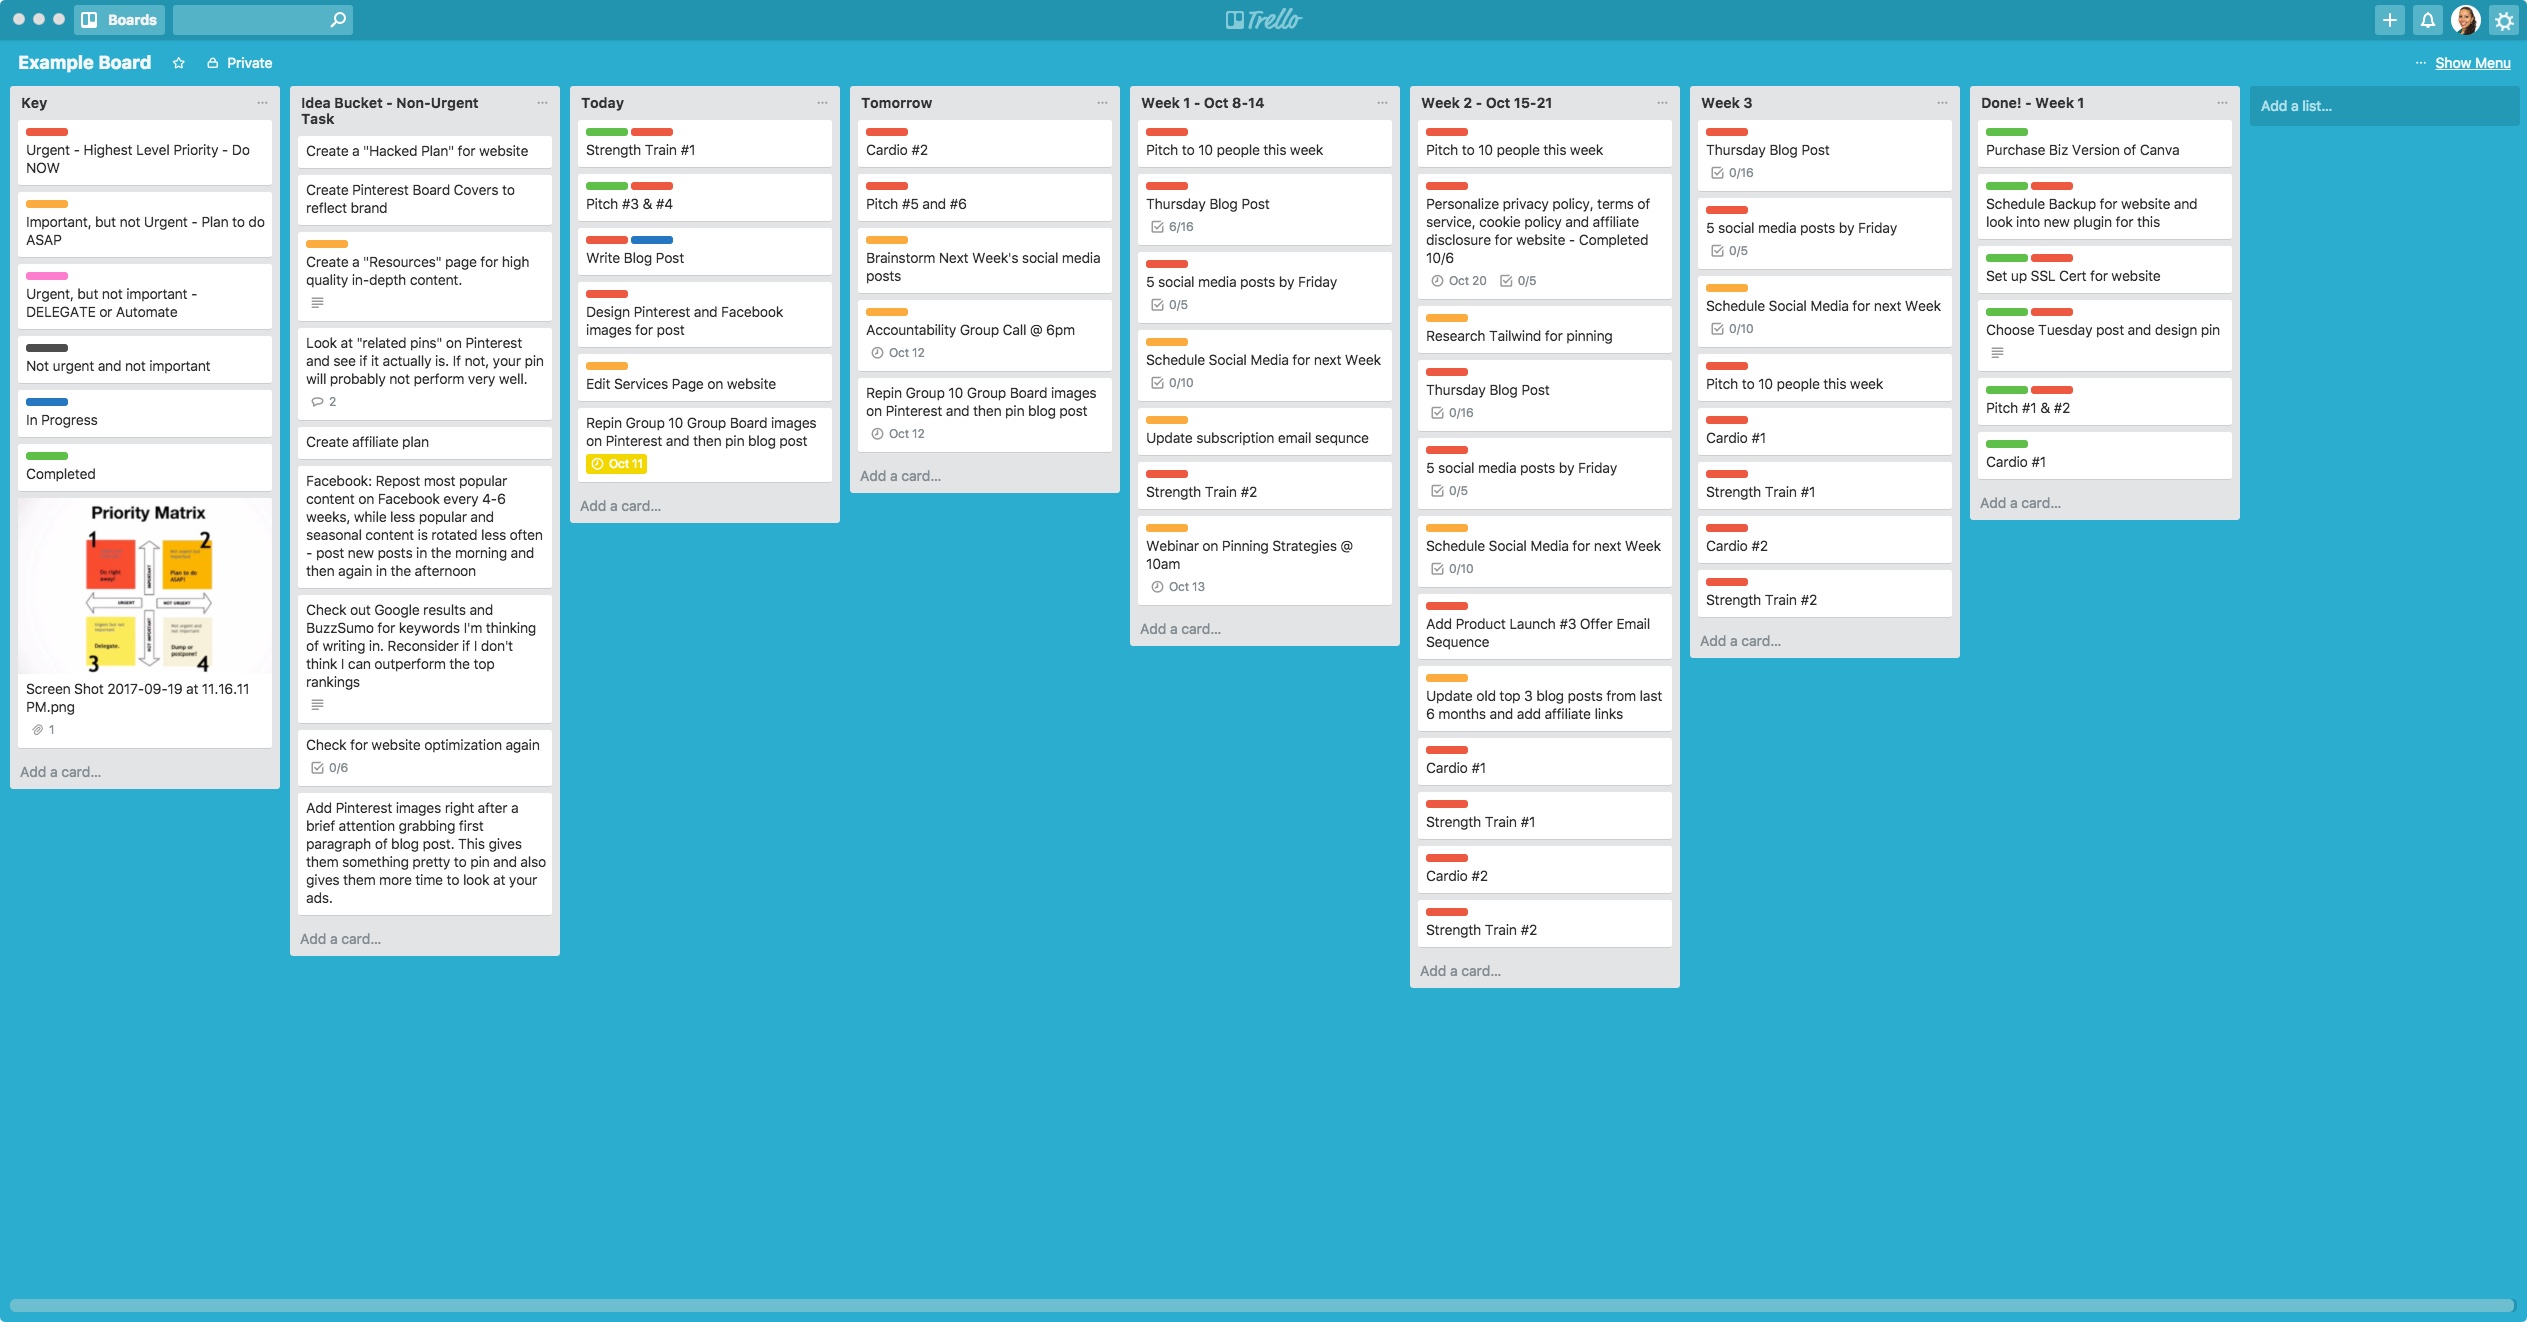Click 0/10 checklist badge on Week 1 Schedule Social Media
The width and height of the screenshot is (2527, 1322).
[1172, 383]
